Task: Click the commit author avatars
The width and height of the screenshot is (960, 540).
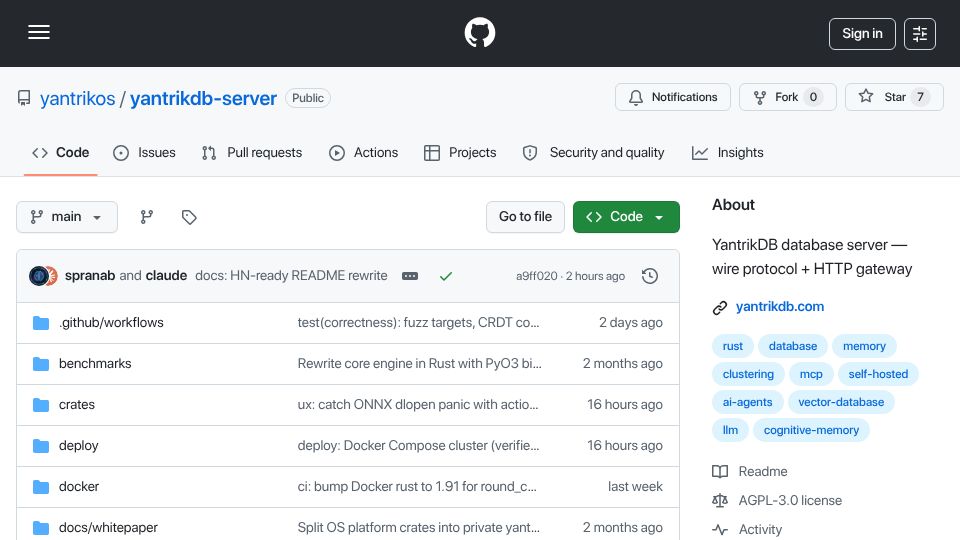Action: pyautogui.click(x=43, y=276)
